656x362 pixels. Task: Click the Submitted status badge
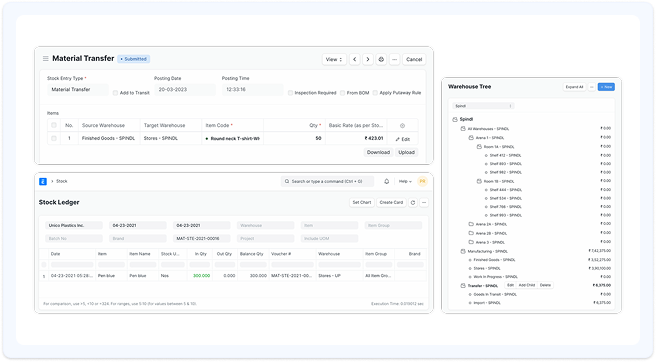(133, 59)
